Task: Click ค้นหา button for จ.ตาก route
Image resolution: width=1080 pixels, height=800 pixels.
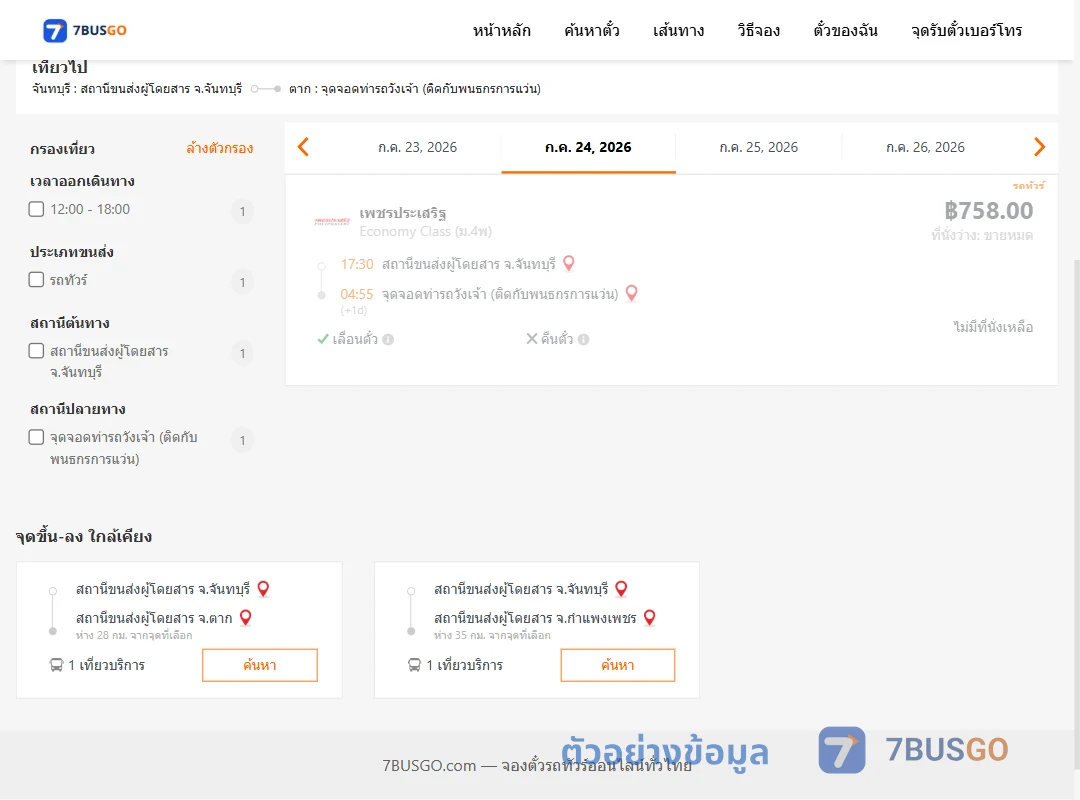Action: coord(260,665)
